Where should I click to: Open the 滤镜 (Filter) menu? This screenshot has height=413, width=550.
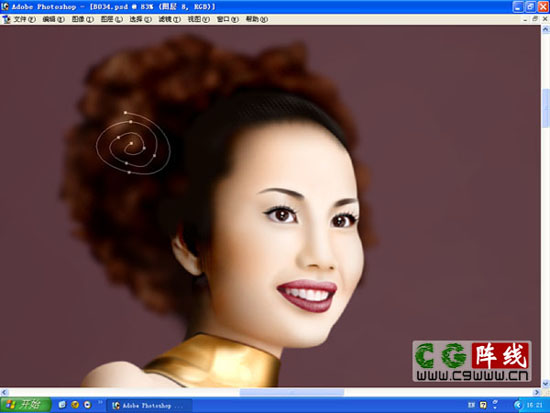(169, 19)
